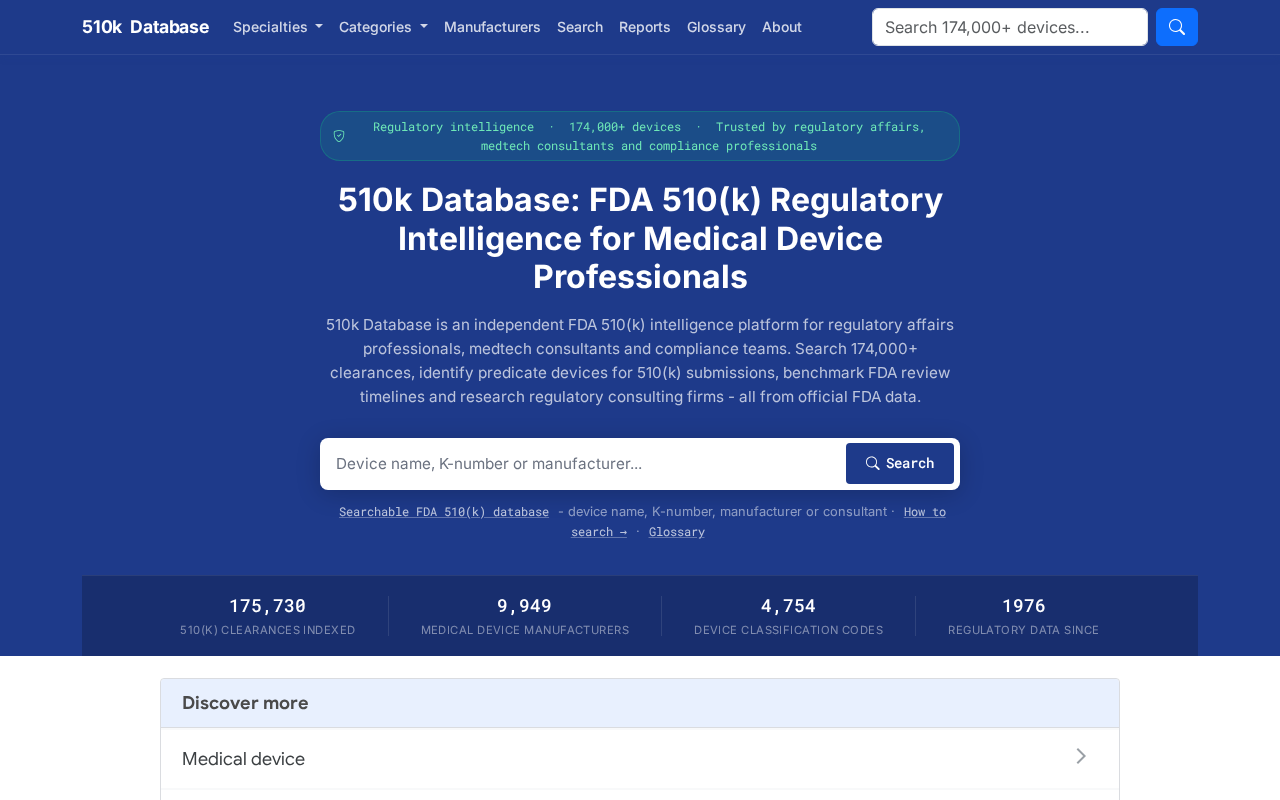Image resolution: width=1280 pixels, height=800 pixels.
Task: Click the 510k Database site logo
Action: click(145, 27)
